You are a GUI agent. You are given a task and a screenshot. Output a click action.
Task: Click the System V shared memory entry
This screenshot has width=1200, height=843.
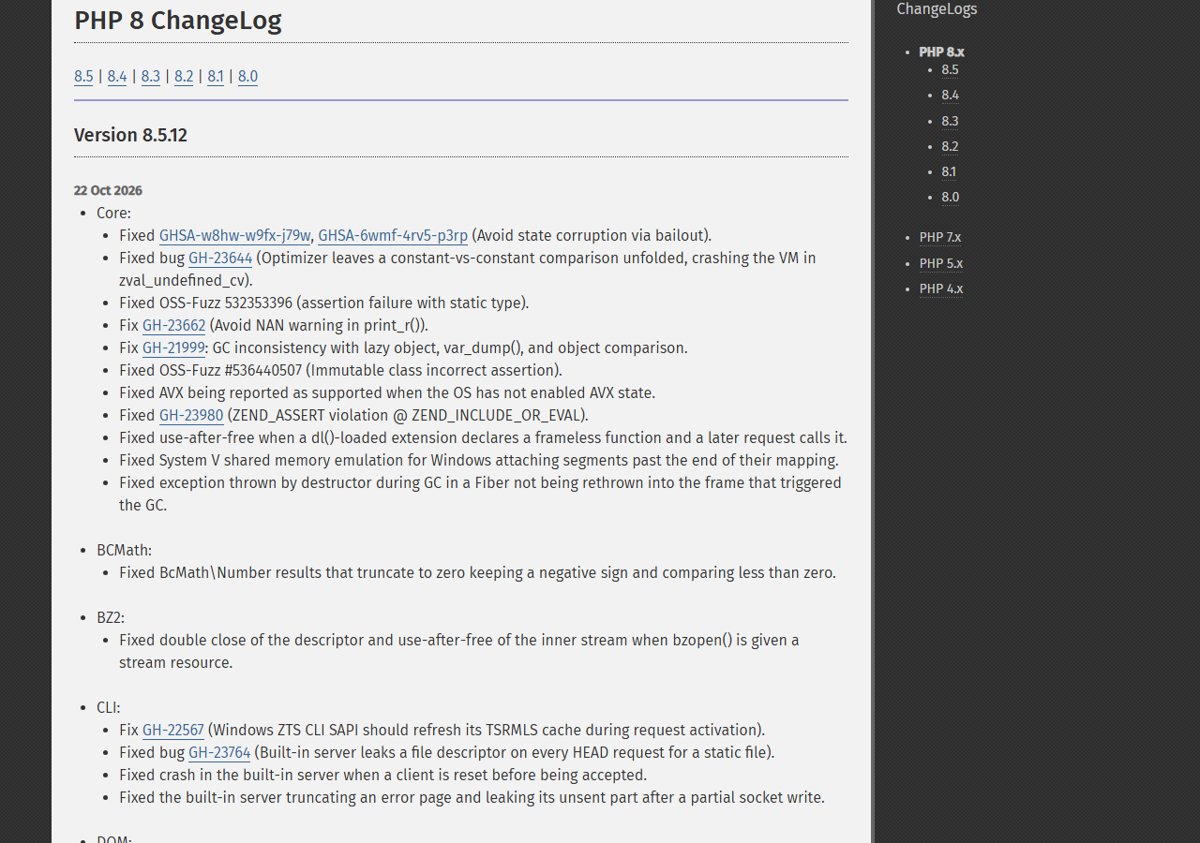[x=479, y=460]
